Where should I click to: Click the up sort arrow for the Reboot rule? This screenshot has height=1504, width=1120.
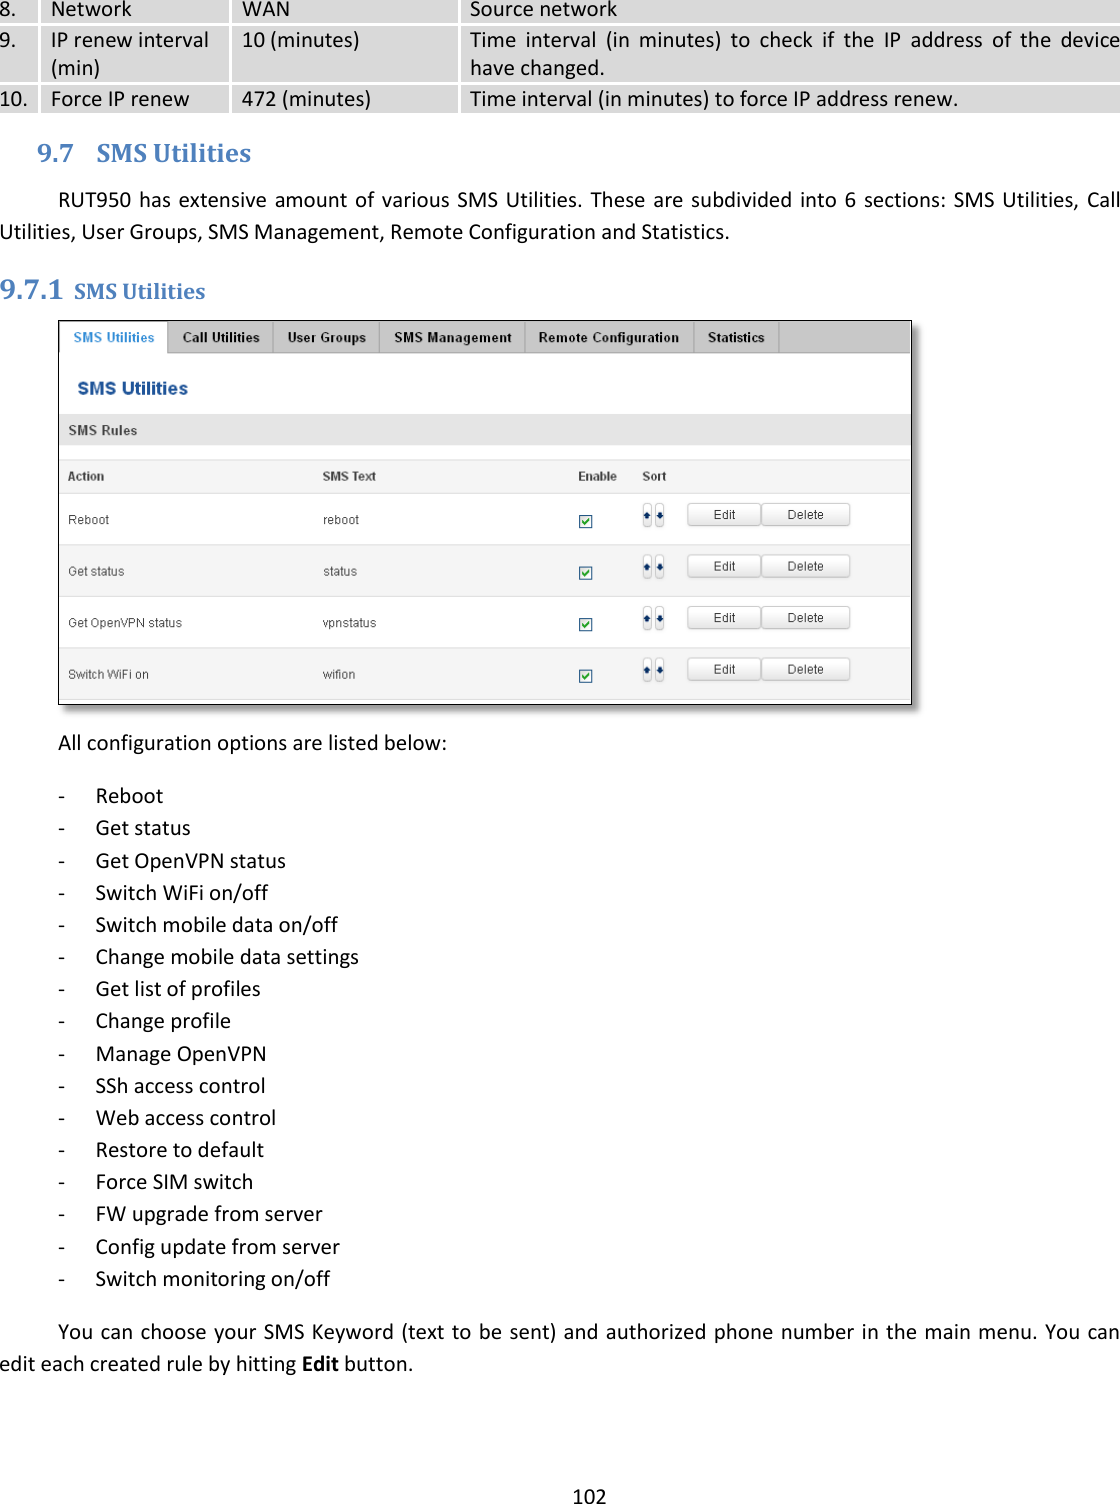646,514
